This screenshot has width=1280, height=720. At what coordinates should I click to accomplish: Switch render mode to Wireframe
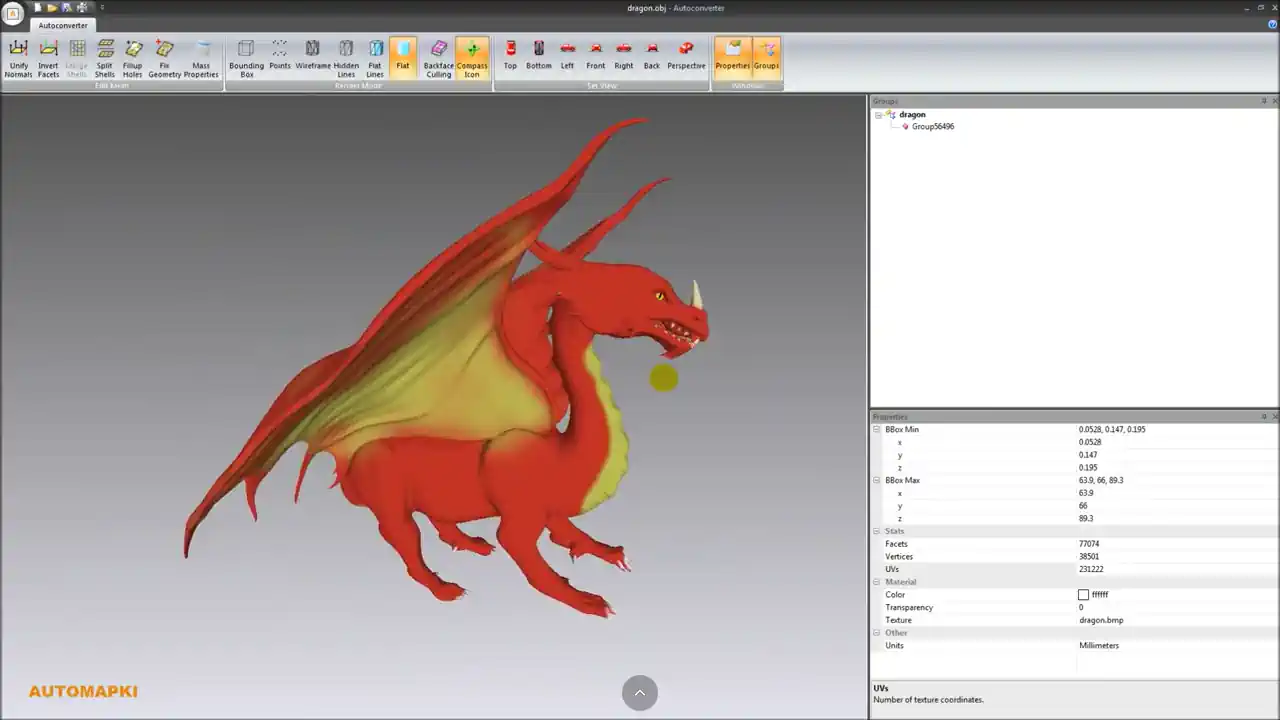click(x=312, y=56)
